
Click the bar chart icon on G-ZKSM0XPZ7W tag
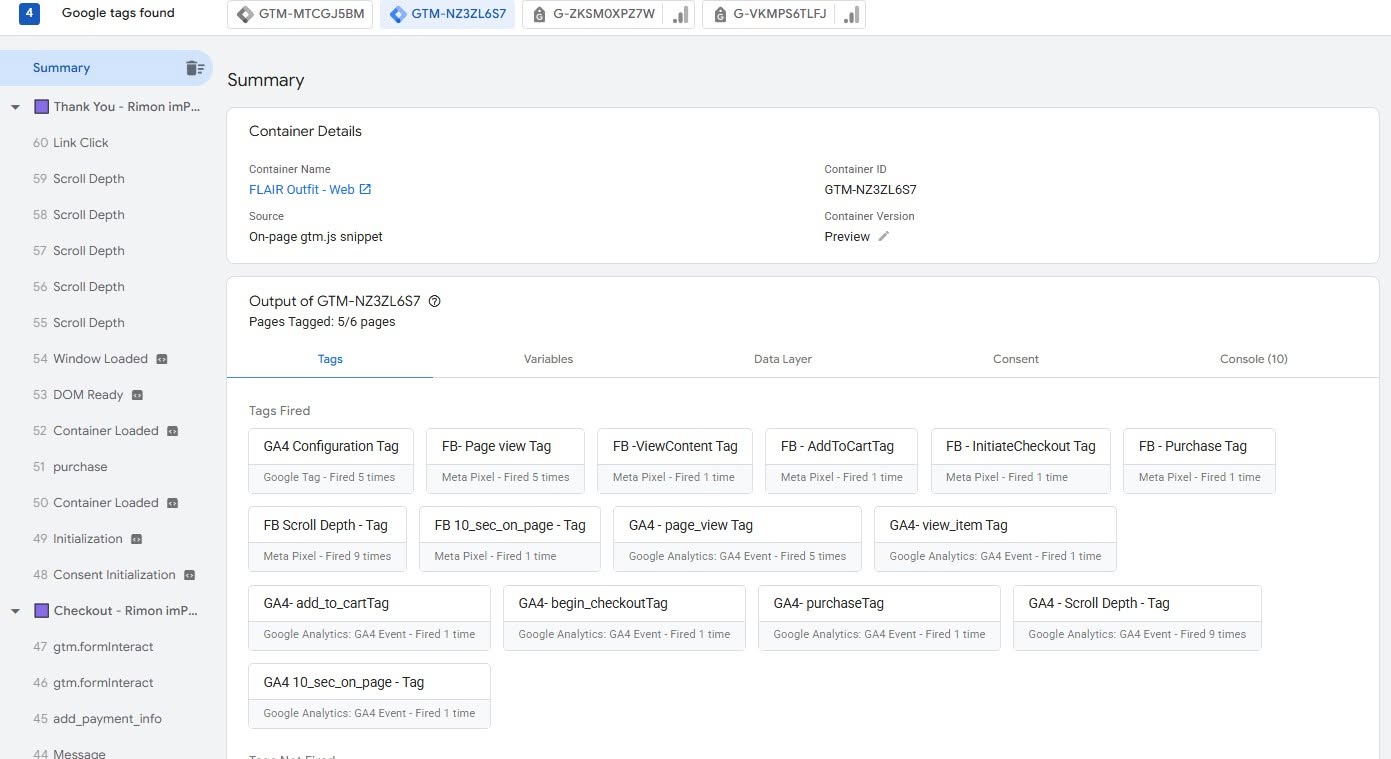tap(680, 15)
